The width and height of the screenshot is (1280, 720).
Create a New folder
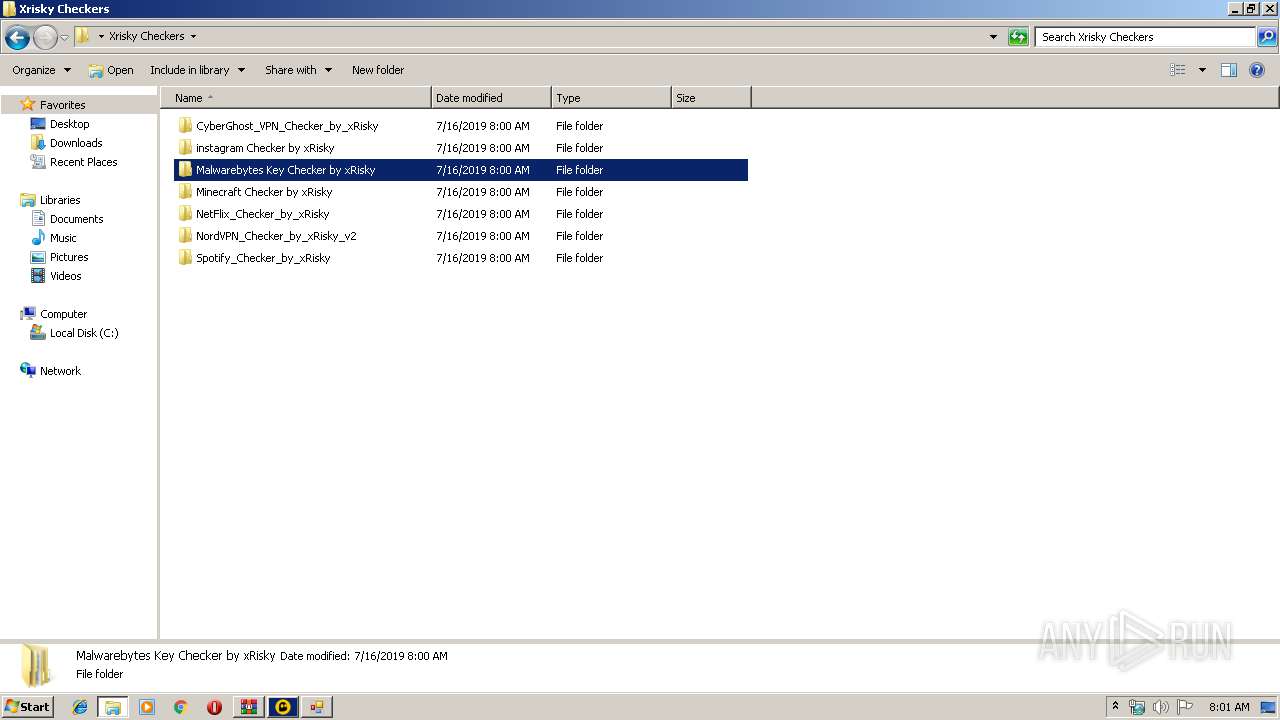(x=378, y=70)
